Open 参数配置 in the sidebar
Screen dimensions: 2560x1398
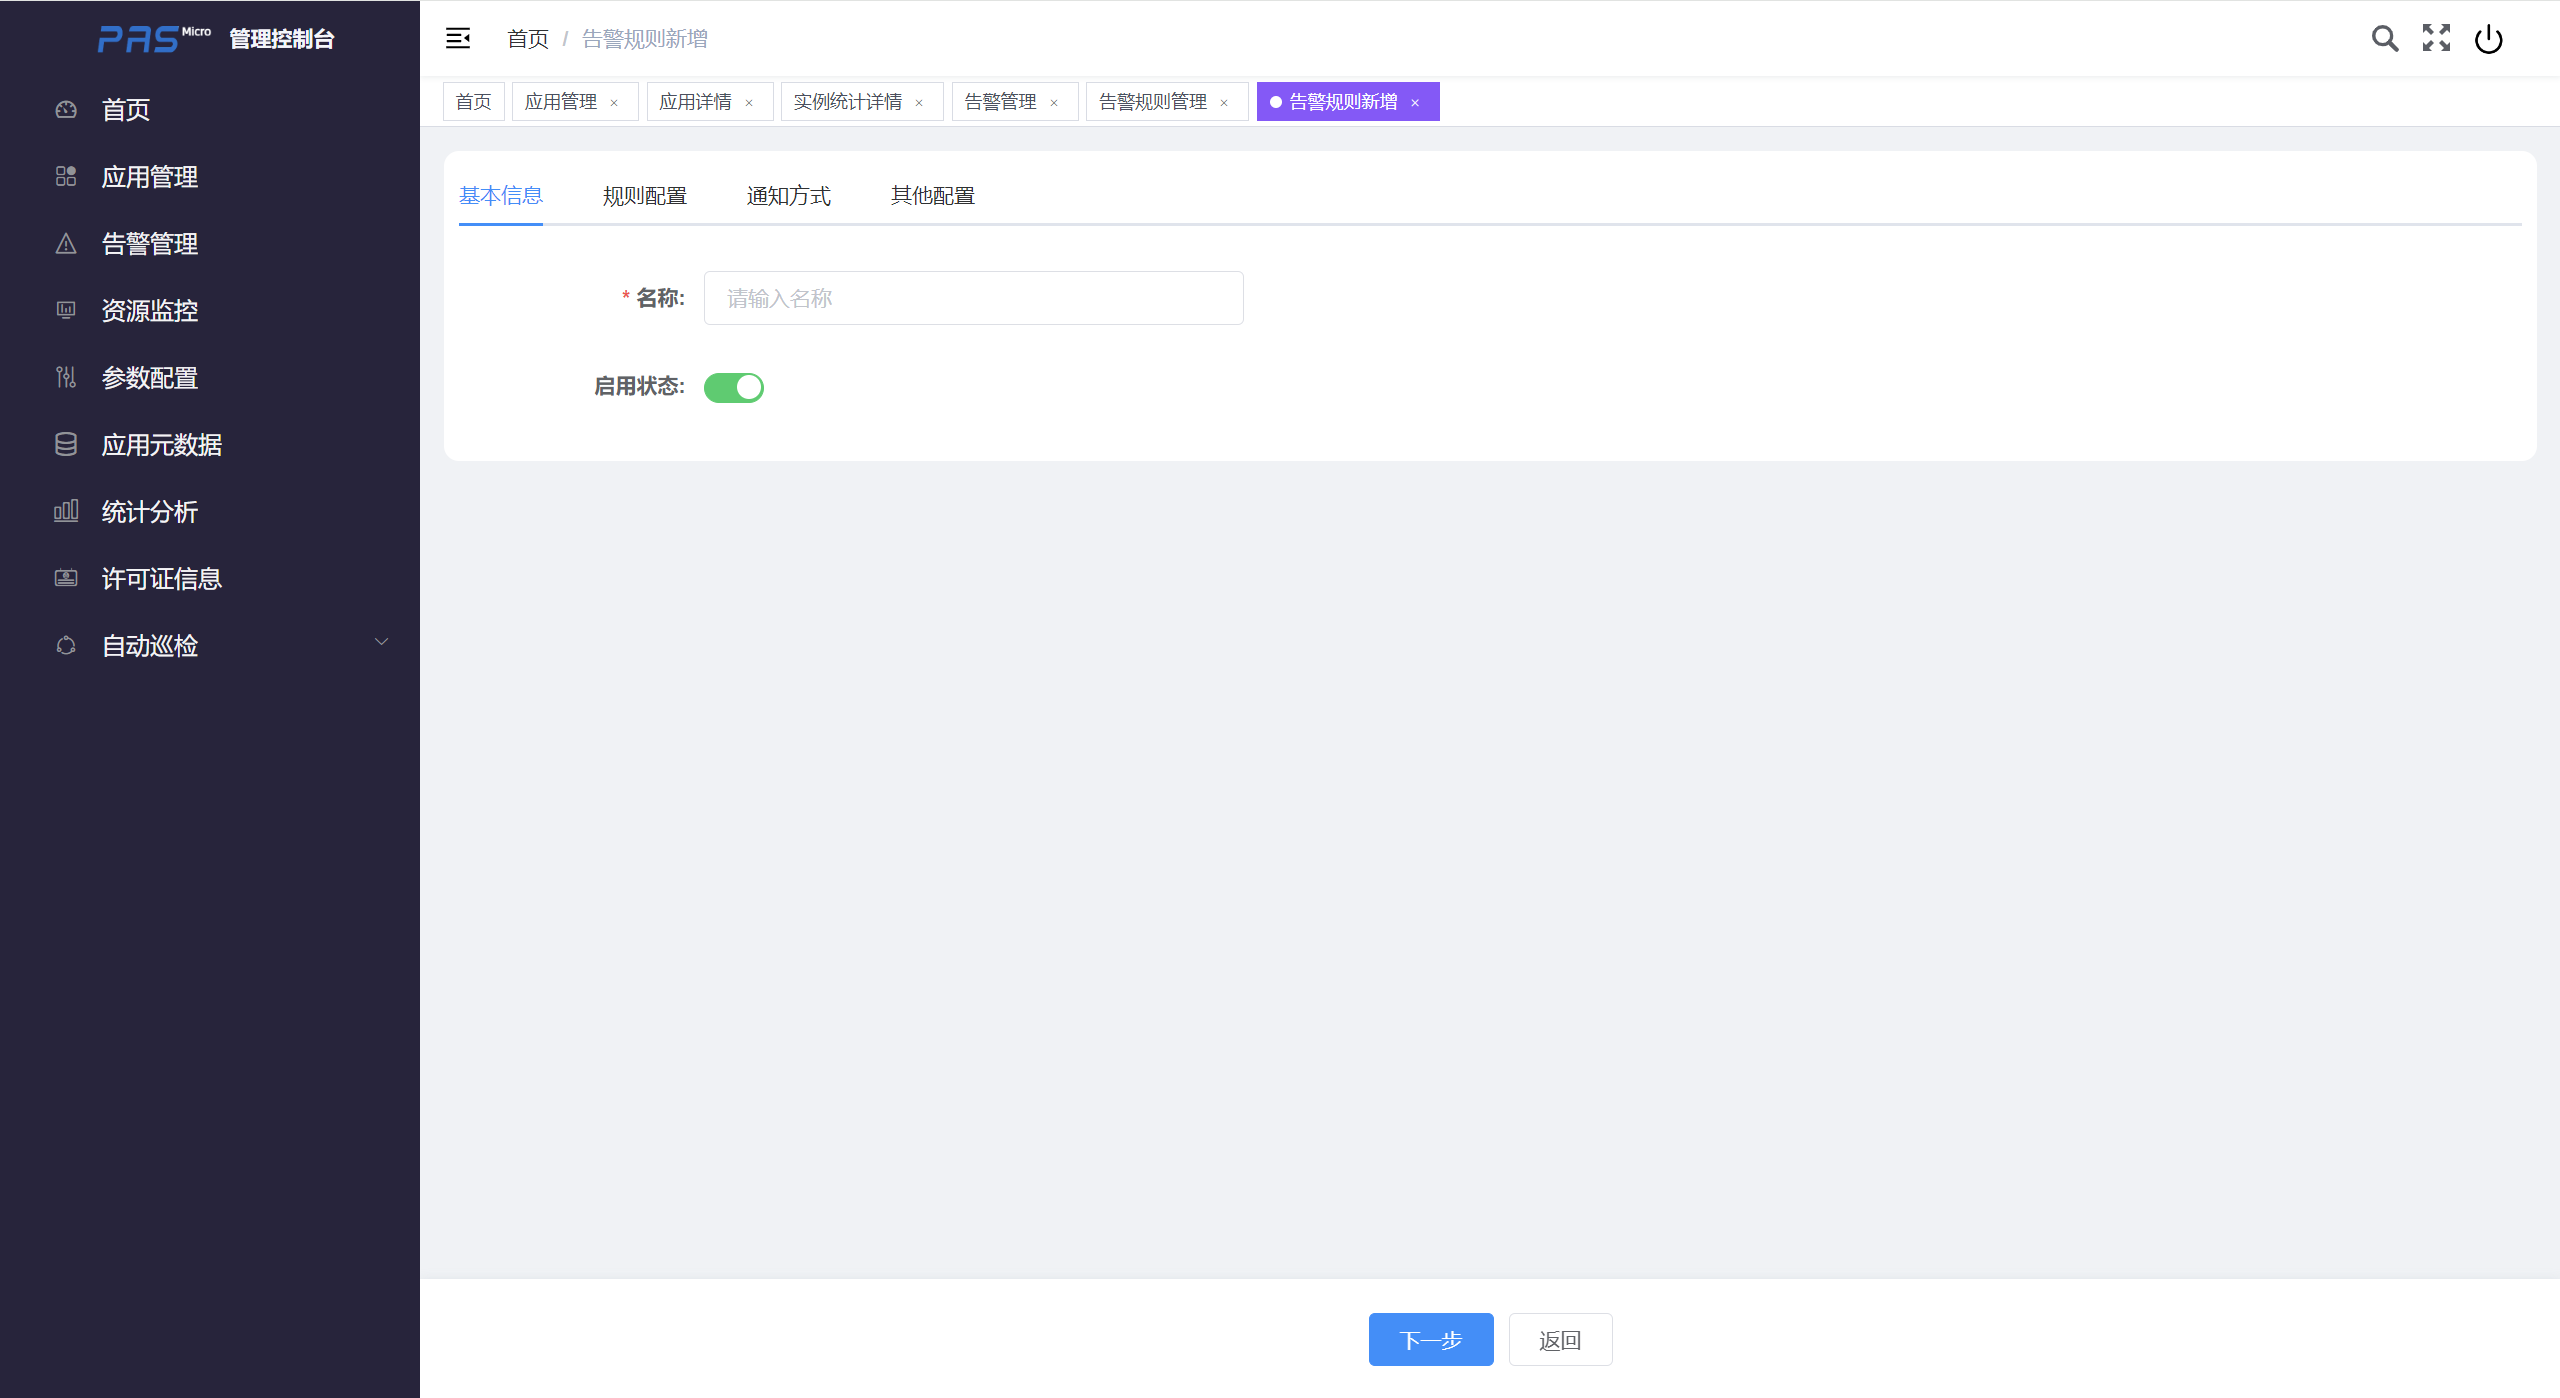pos(150,378)
